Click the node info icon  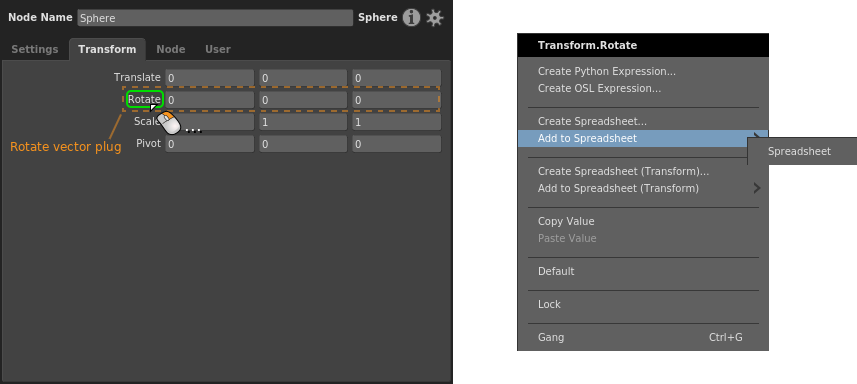(x=411, y=17)
